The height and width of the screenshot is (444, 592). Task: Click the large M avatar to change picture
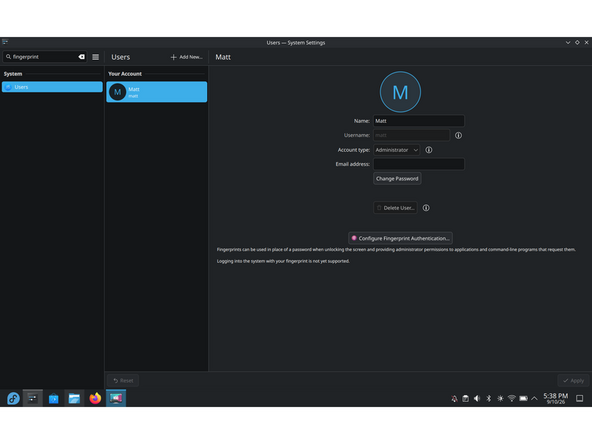point(400,92)
